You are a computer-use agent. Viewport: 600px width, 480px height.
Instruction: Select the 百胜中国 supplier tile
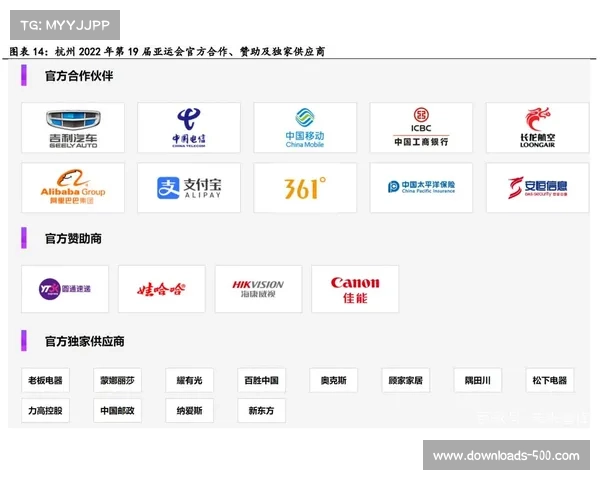(x=261, y=380)
